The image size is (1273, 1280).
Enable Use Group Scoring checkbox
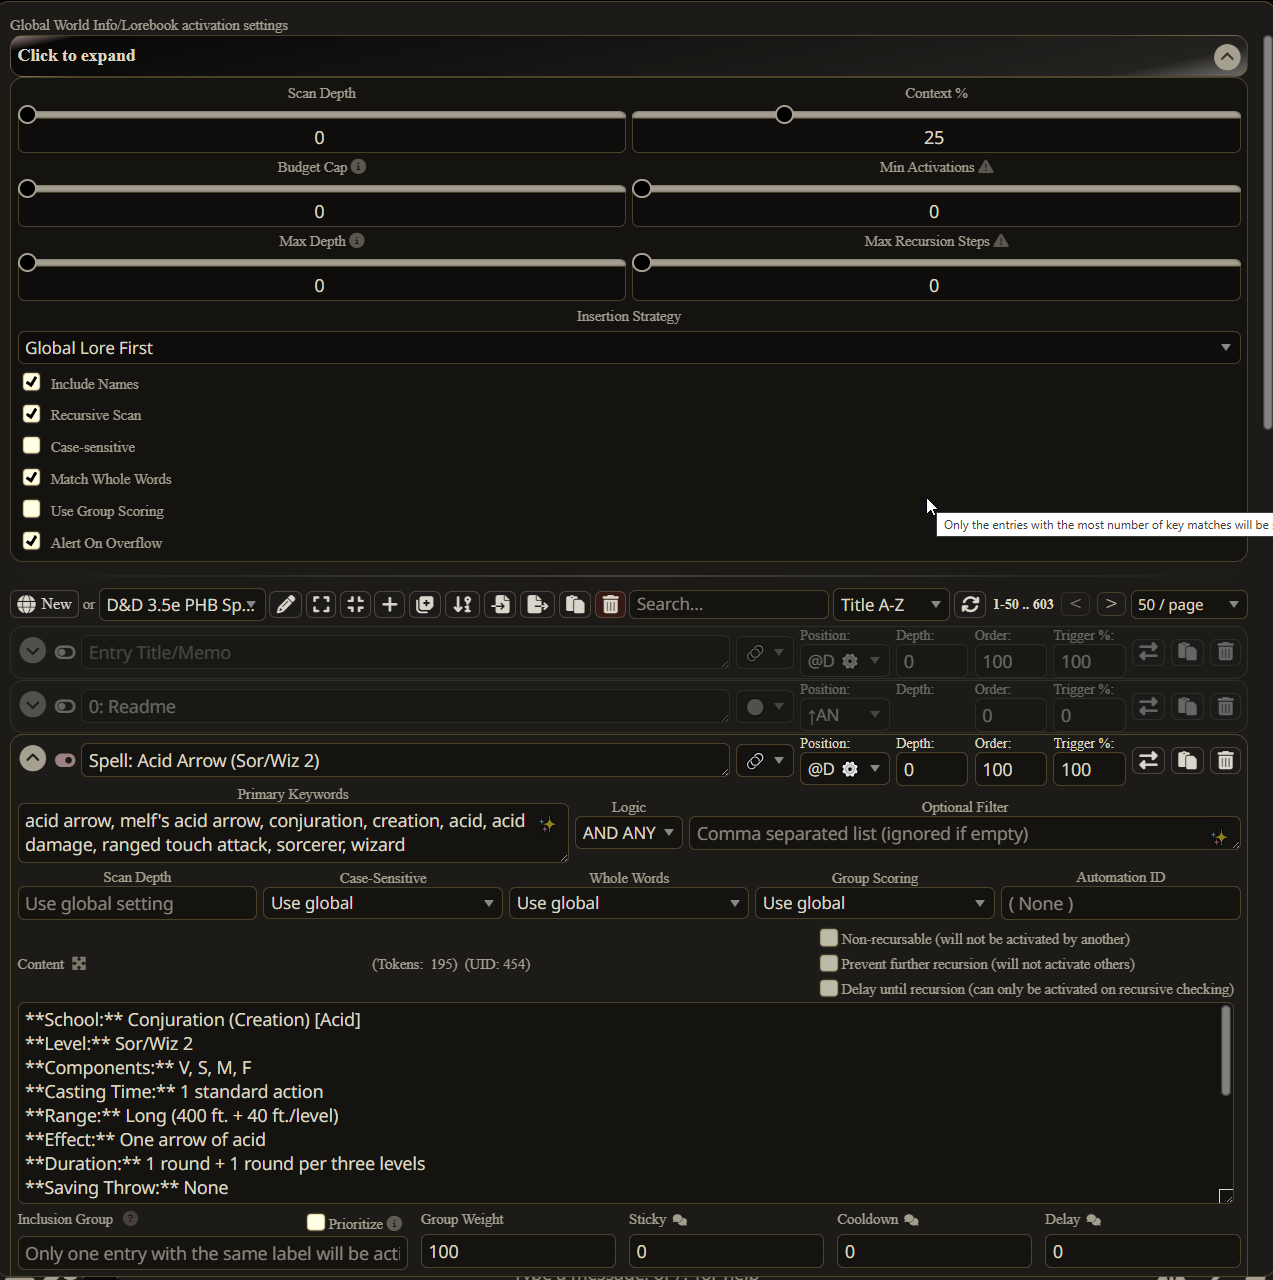tap(32, 510)
